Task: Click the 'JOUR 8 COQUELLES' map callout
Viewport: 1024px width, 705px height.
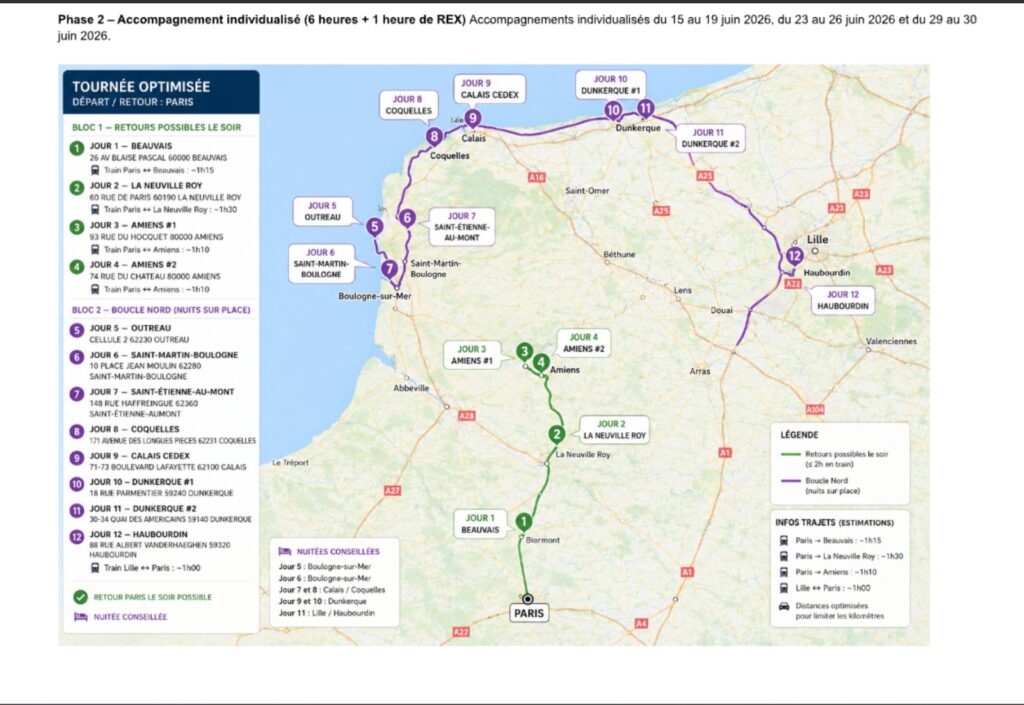Action: 408,105
